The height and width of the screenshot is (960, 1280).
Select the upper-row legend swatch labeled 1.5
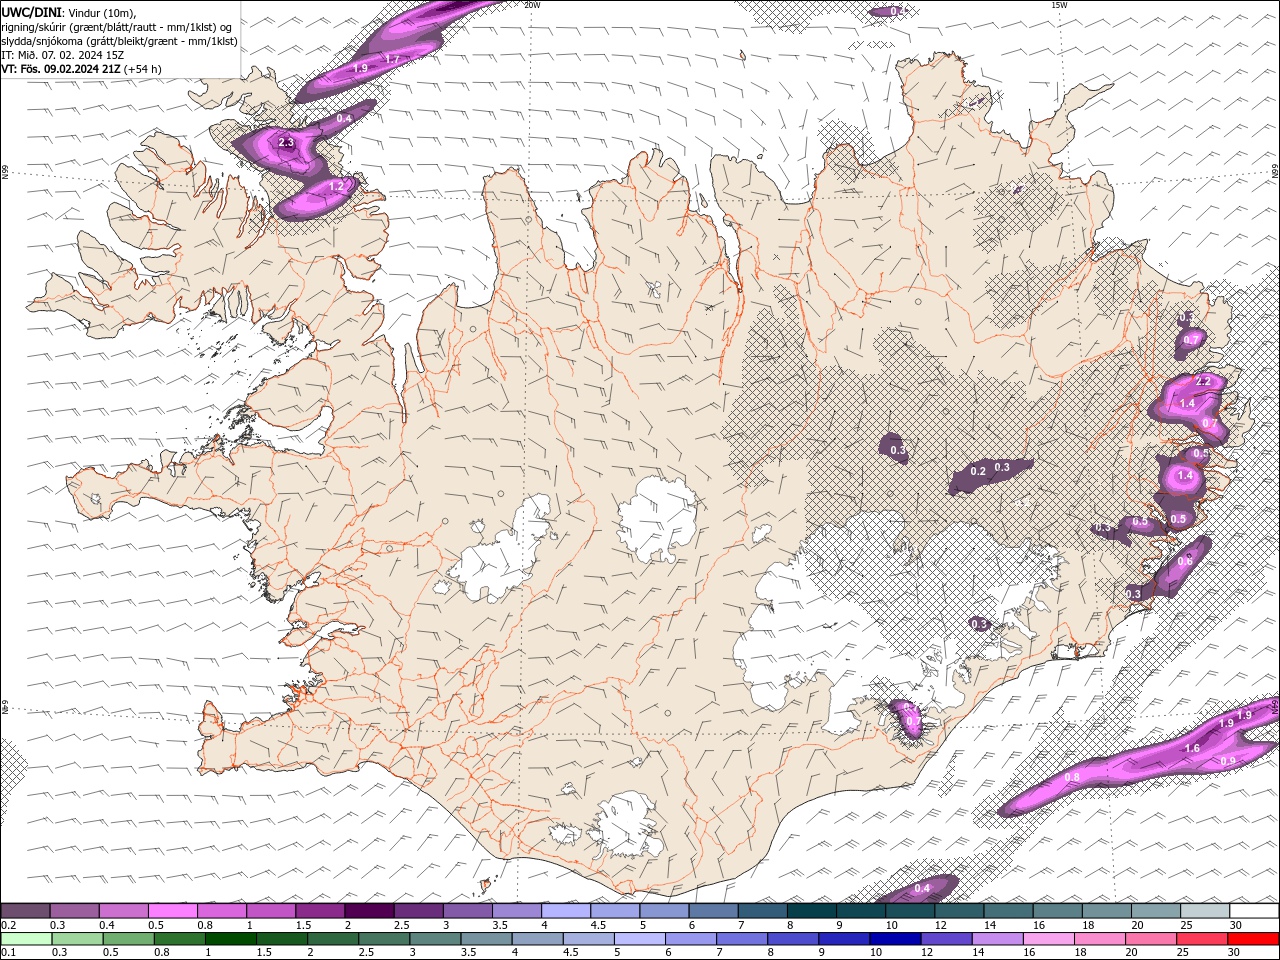[319, 911]
